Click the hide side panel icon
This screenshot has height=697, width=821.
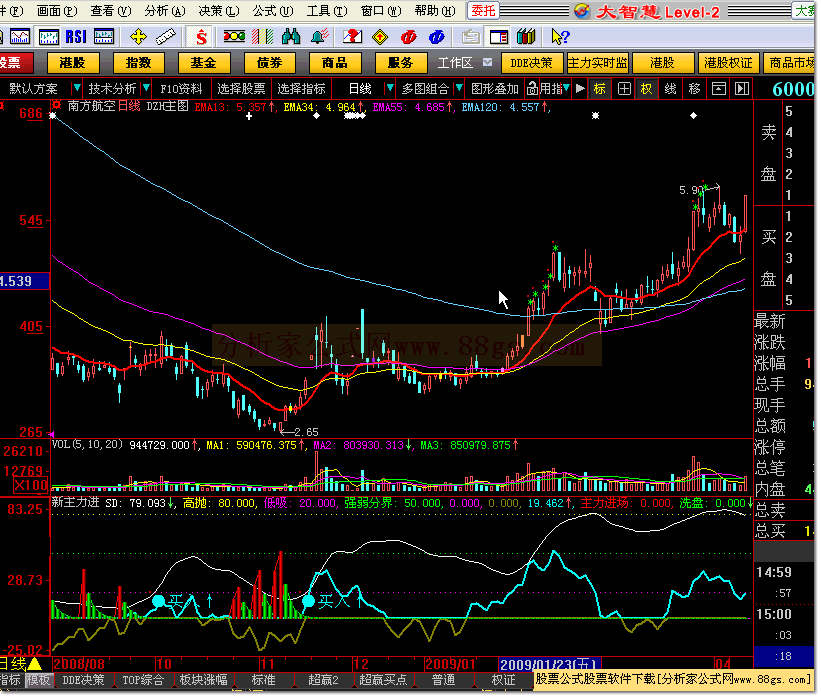(742, 88)
